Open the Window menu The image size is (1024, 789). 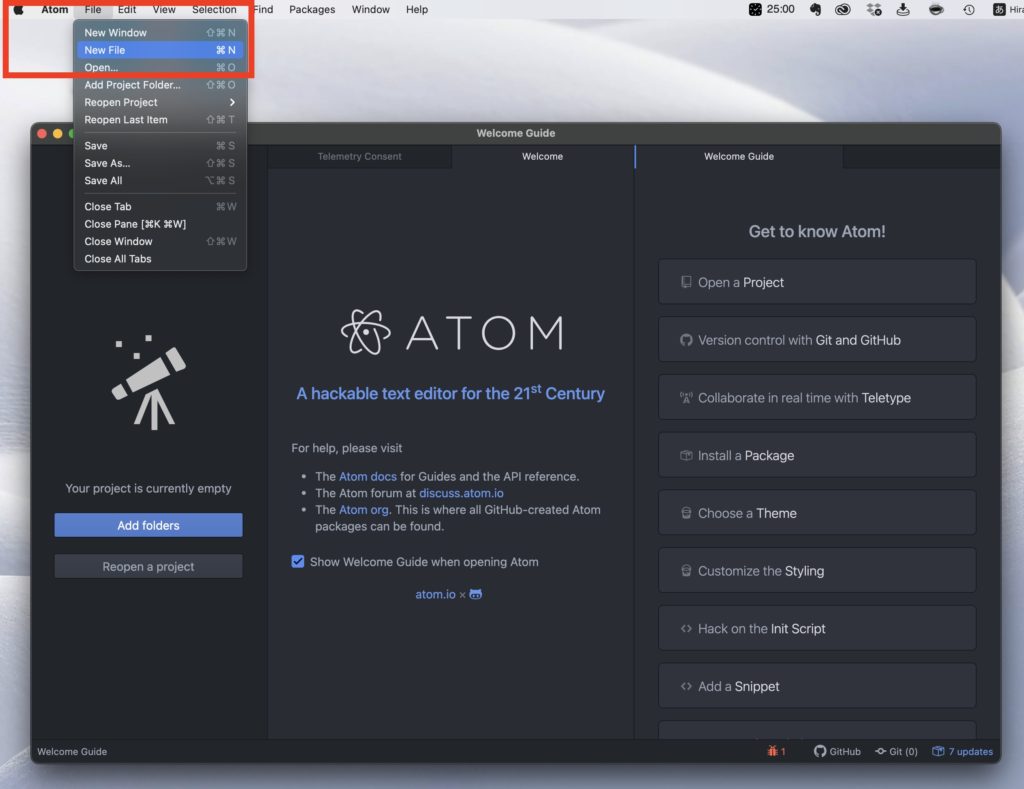coord(370,10)
